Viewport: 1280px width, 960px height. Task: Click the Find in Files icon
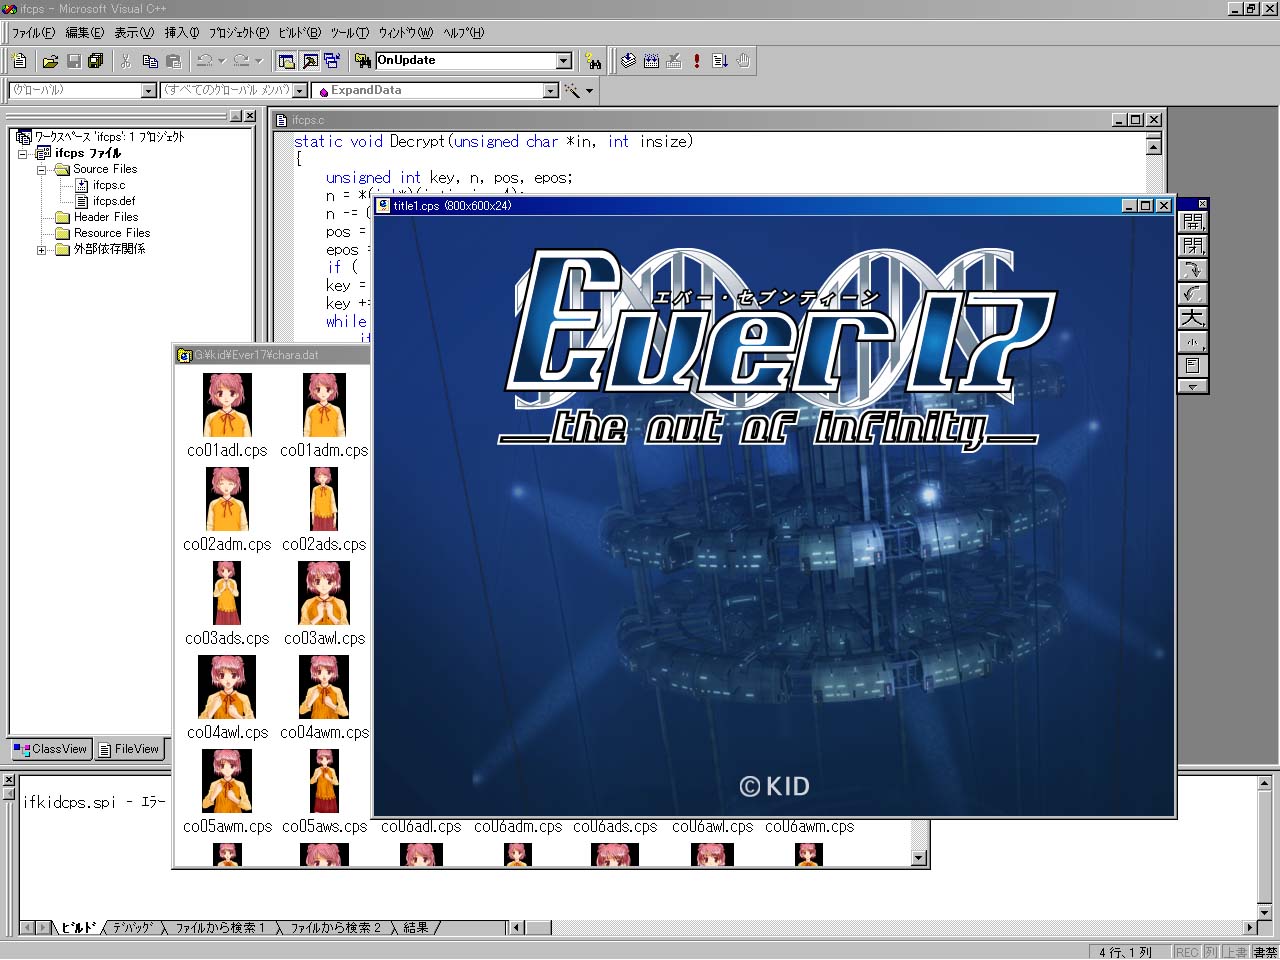pyautogui.click(x=363, y=61)
